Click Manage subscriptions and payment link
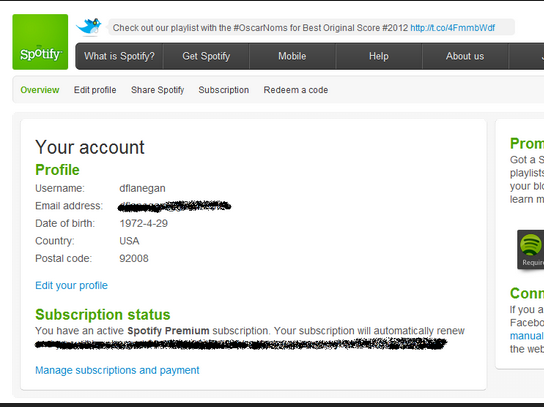 [117, 370]
